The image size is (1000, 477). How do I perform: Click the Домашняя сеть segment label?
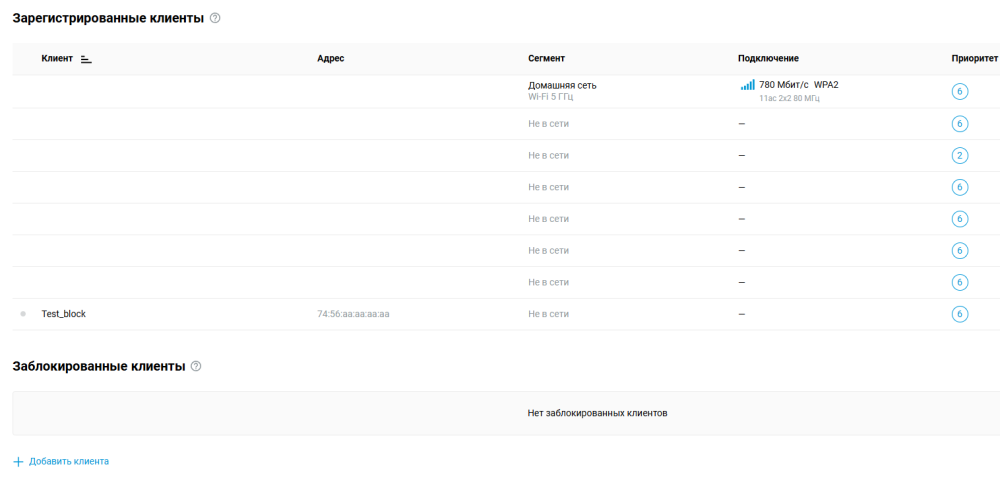562,85
